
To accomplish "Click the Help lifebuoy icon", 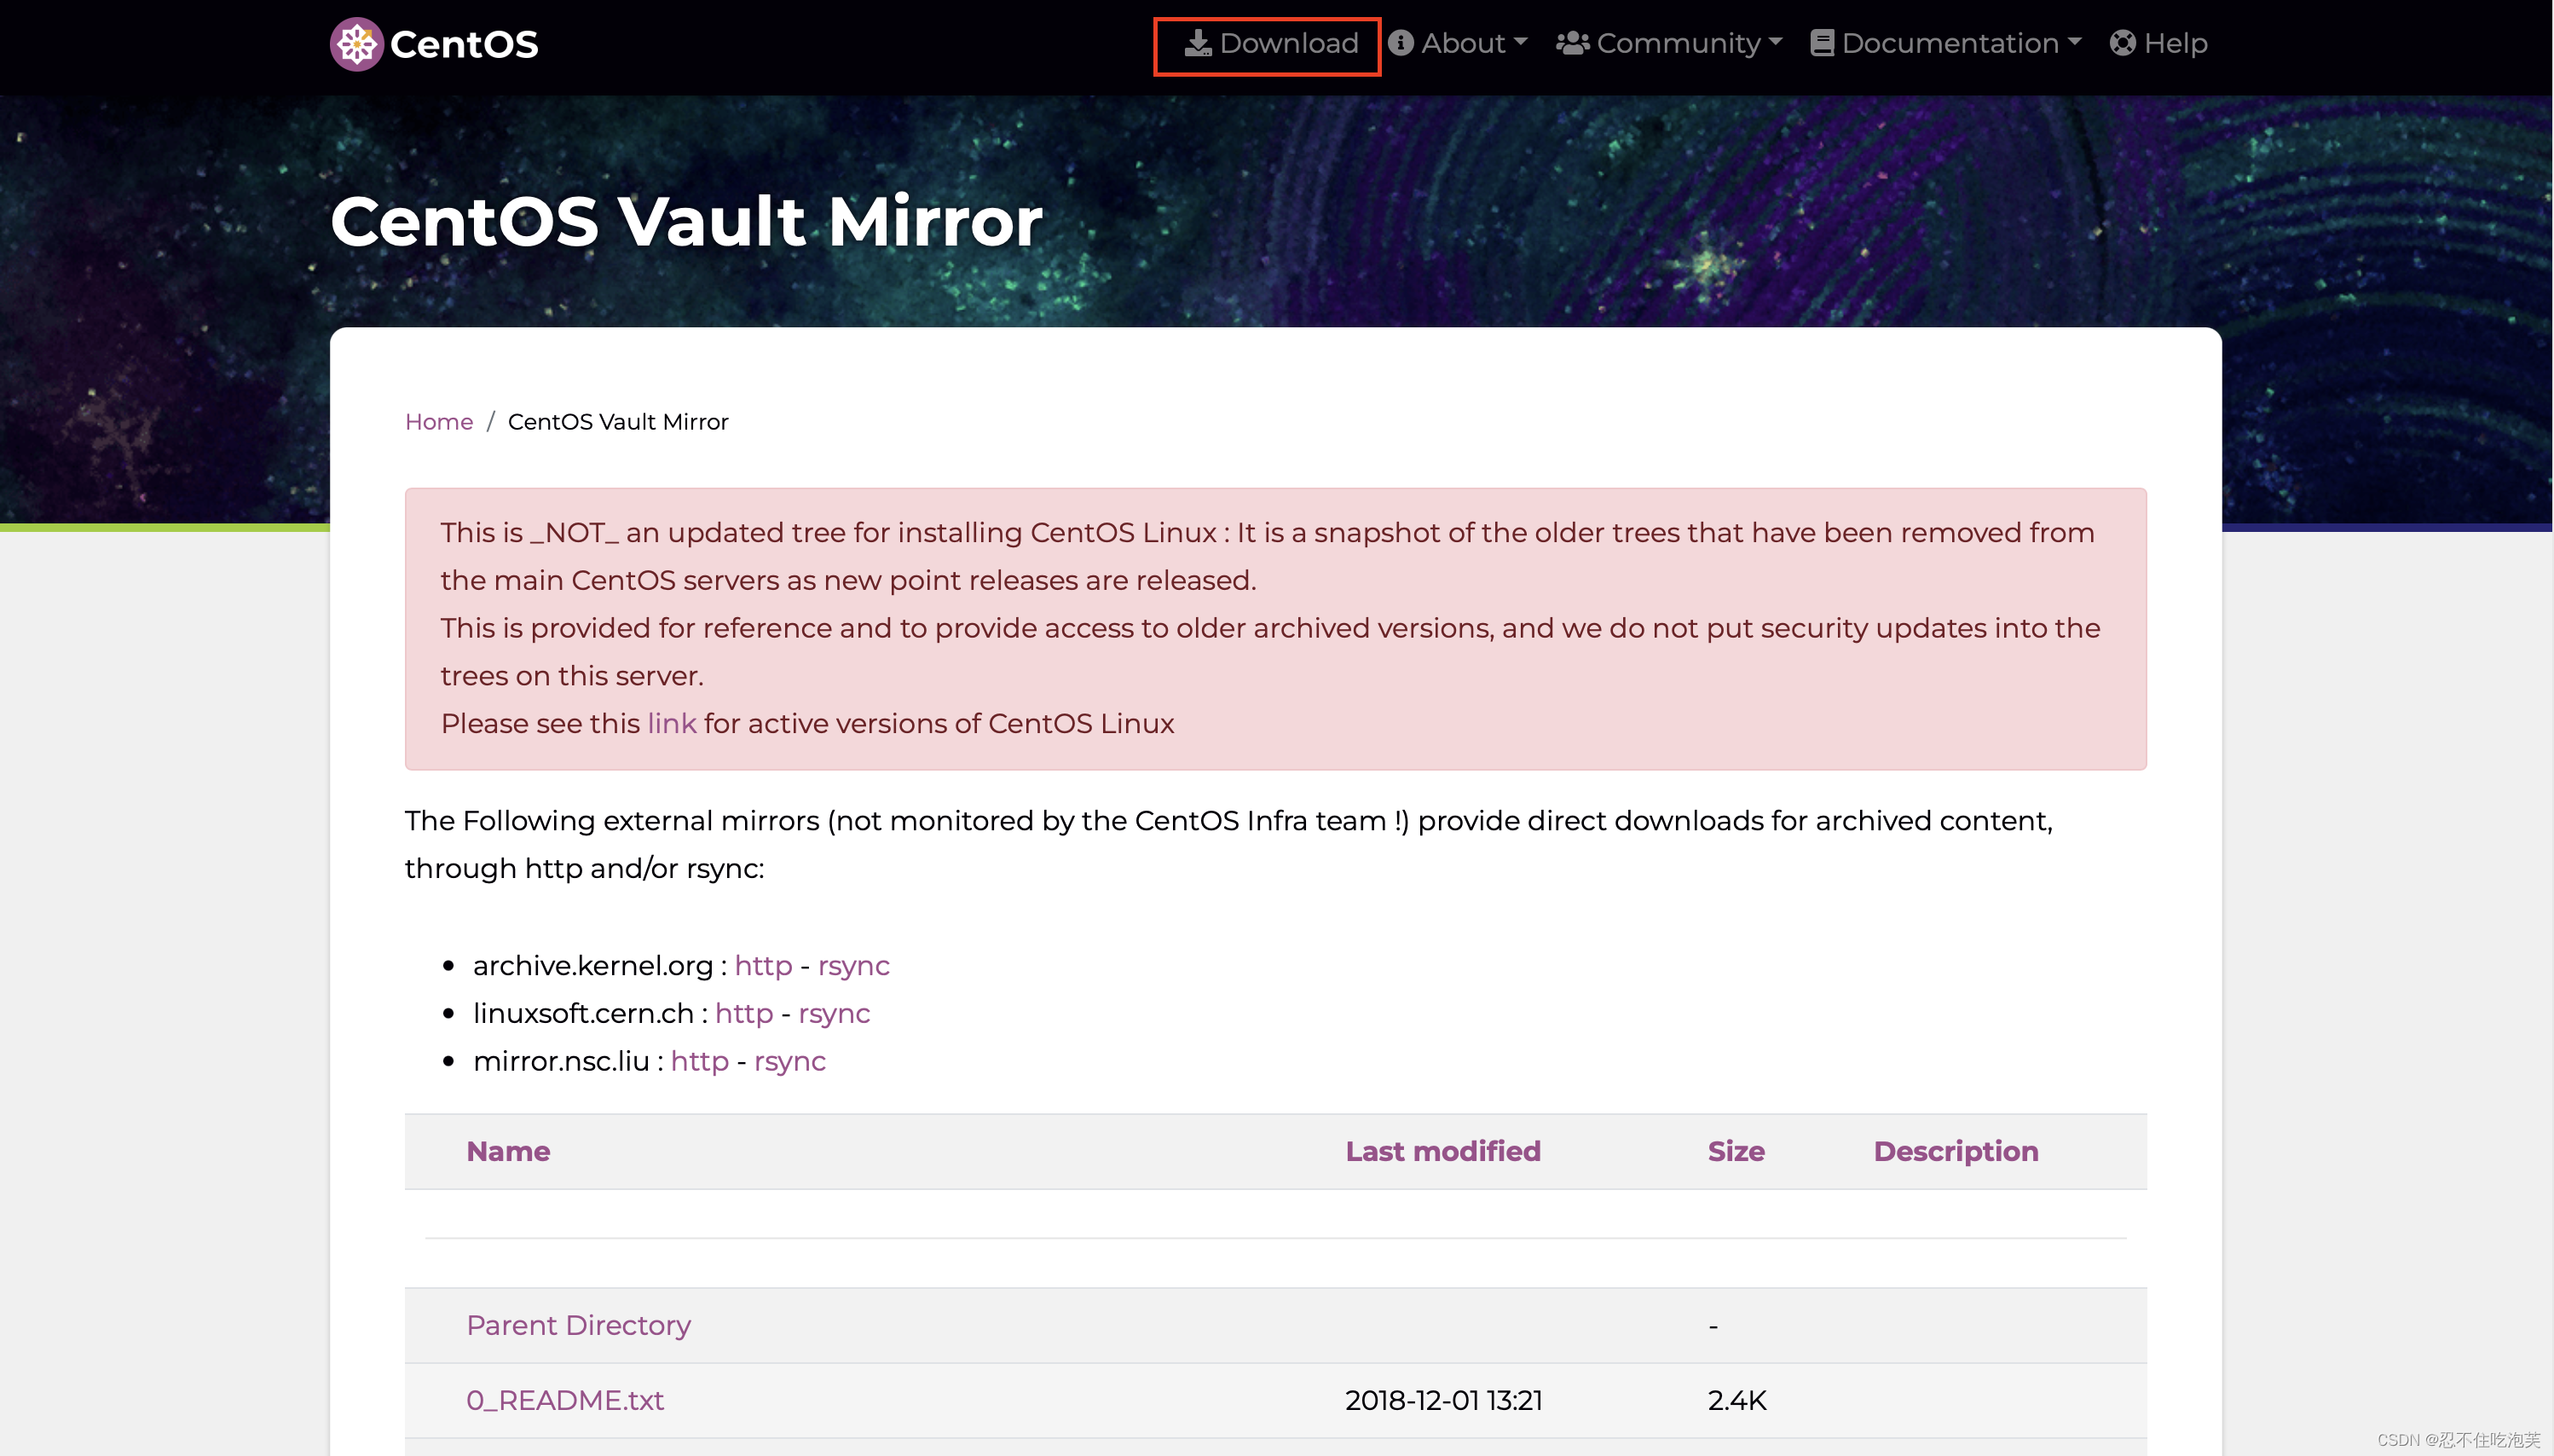I will pyautogui.click(x=2123, y=44).
